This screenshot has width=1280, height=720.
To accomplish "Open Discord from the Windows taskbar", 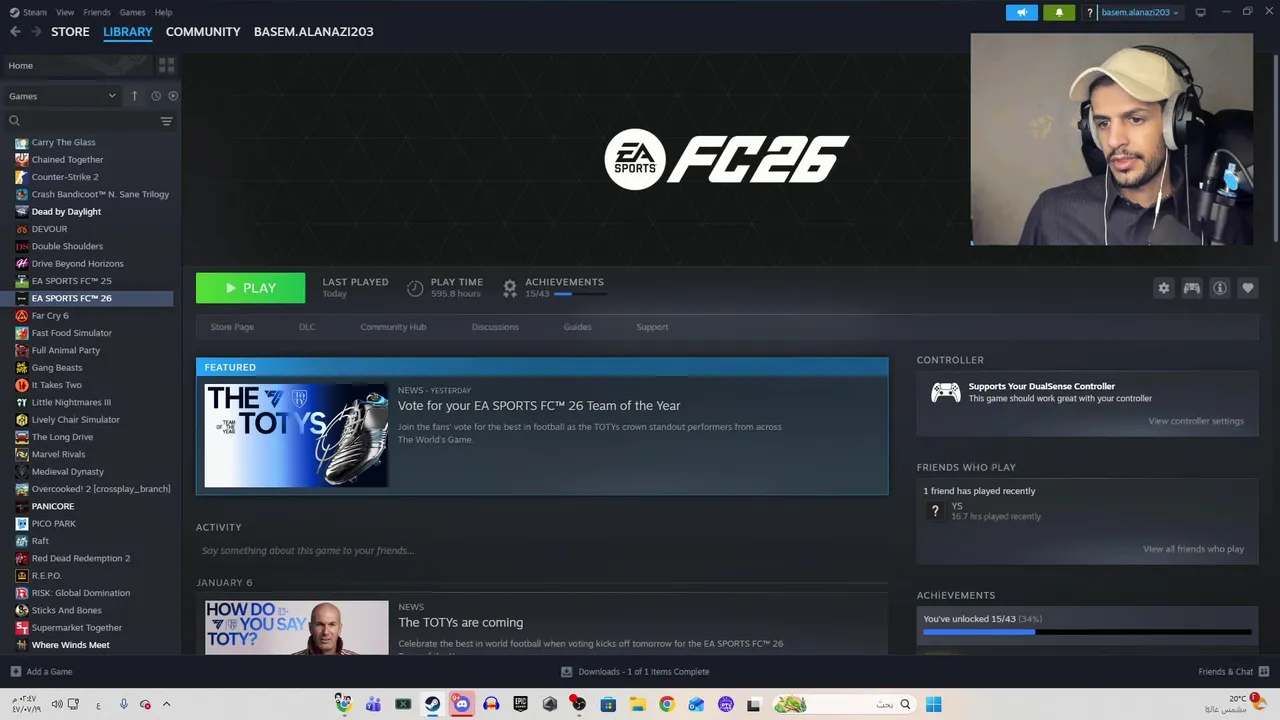I will tap(461, 704).
